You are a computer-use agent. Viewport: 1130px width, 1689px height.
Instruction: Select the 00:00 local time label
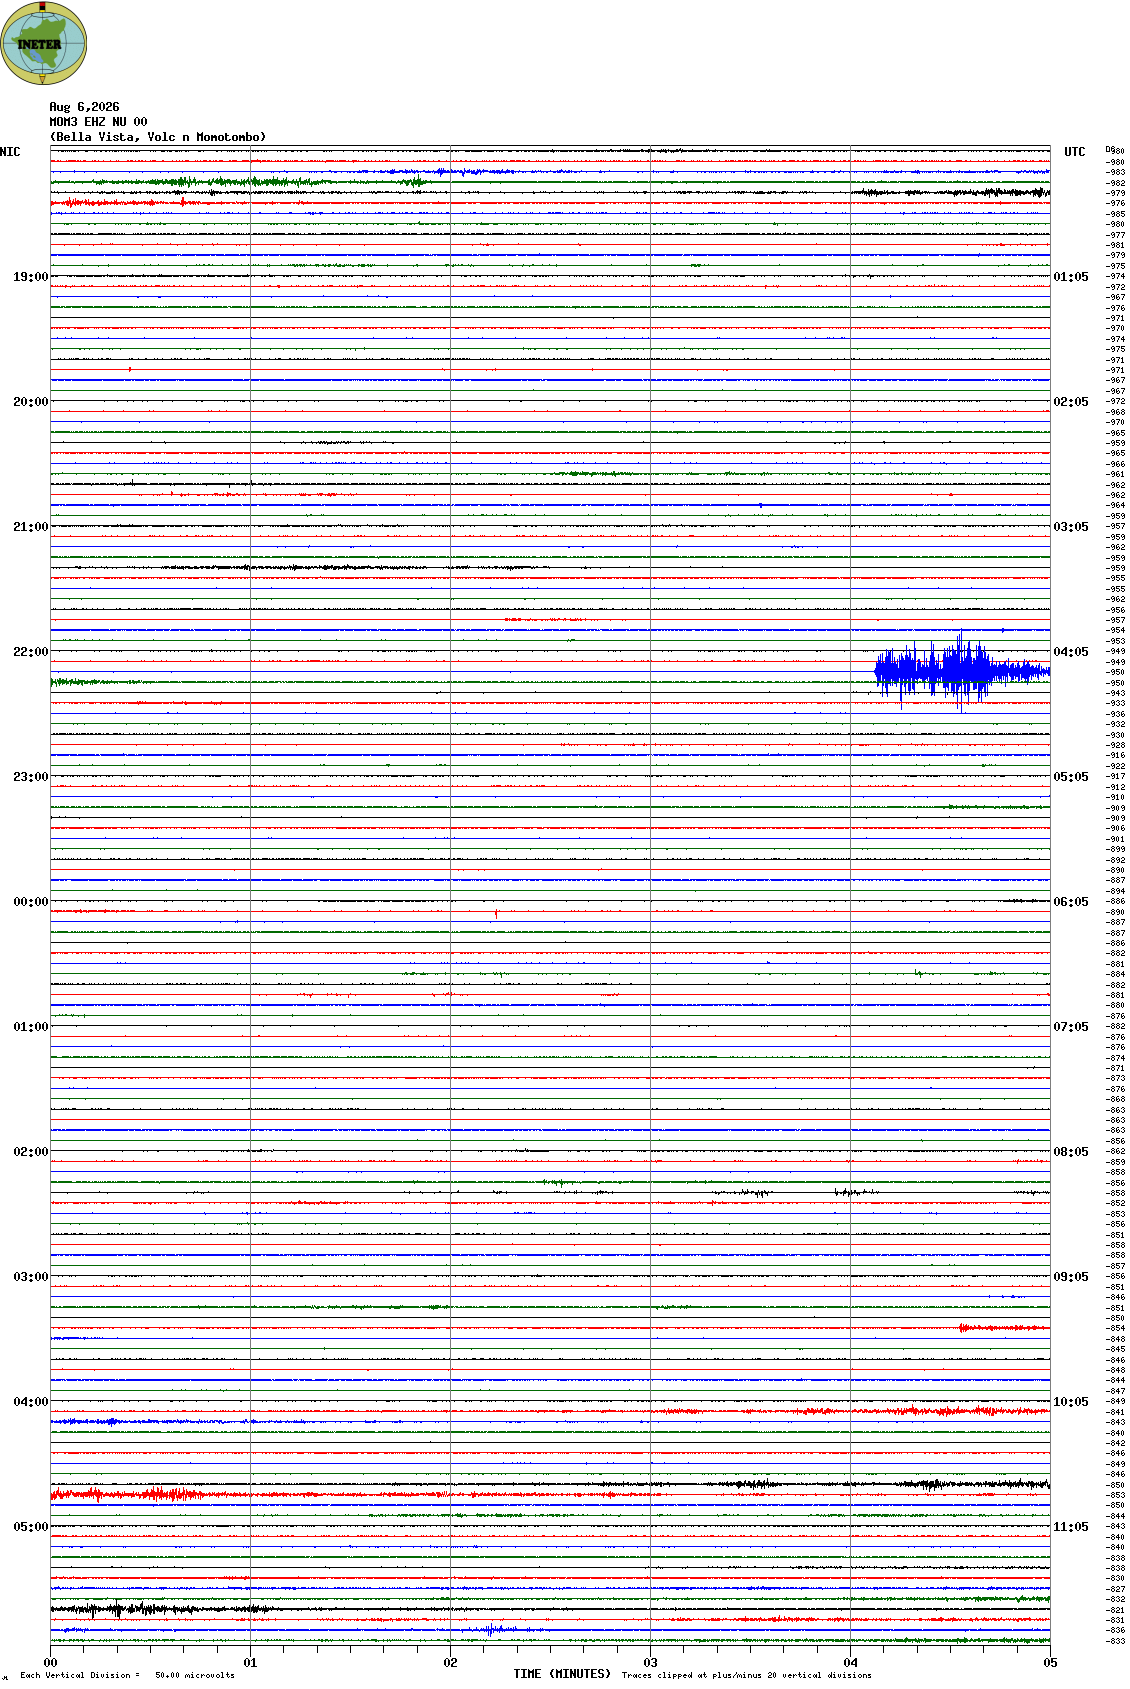(30, 902)
